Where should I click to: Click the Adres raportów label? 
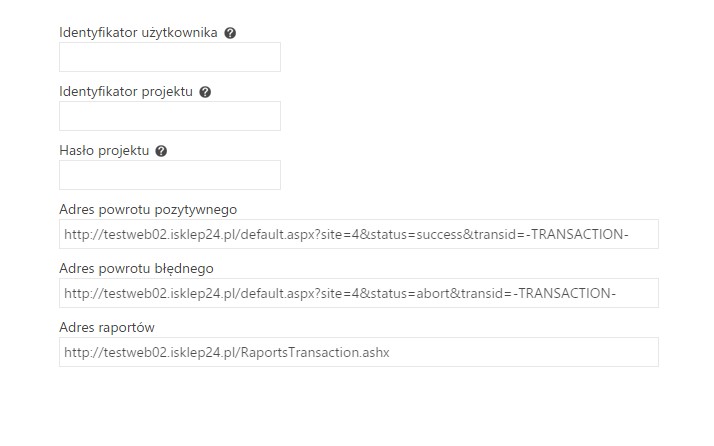tap(107, 327)
